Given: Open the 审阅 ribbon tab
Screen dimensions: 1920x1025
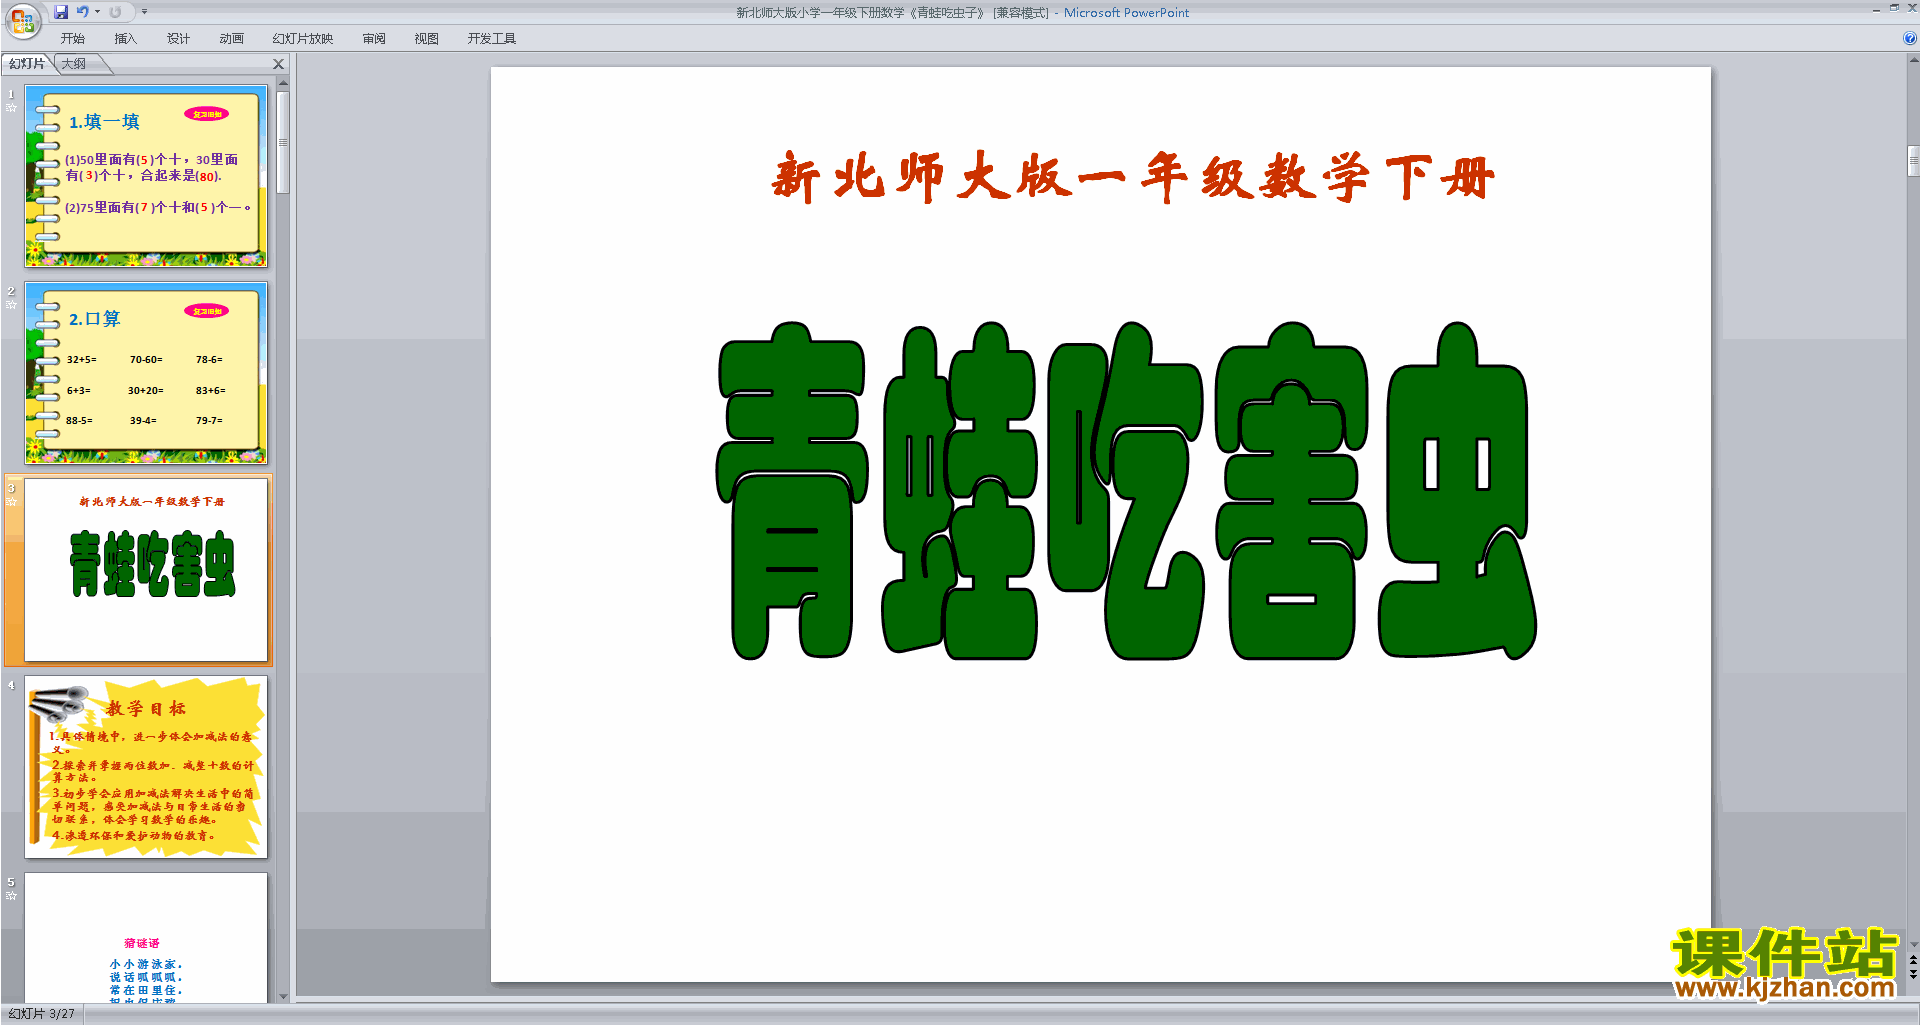Looking at the screenshot, I should pos(374,39).
